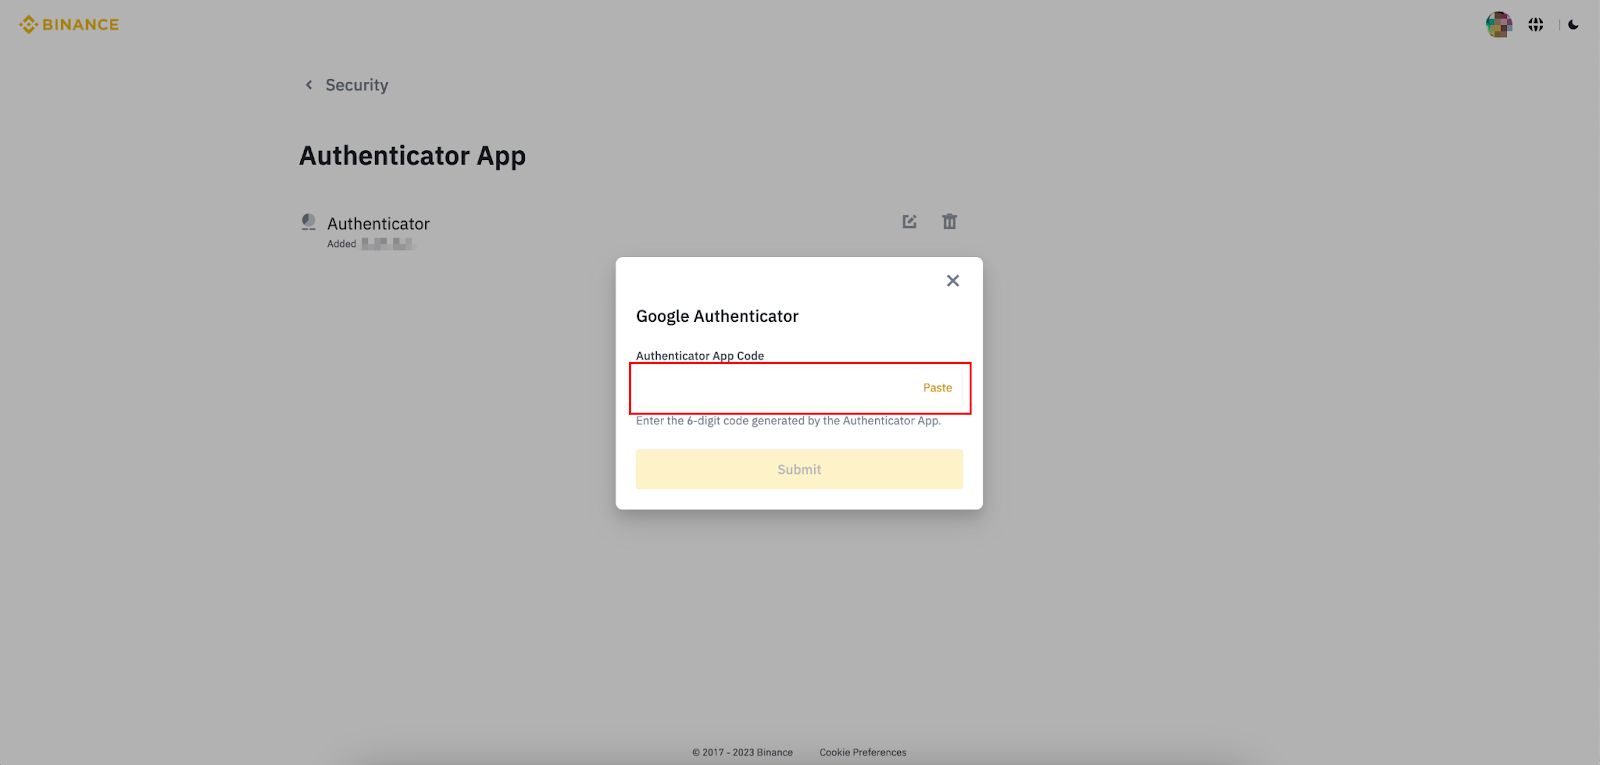Go back to the Security page link
The image size is (1600, 765).
356,85
